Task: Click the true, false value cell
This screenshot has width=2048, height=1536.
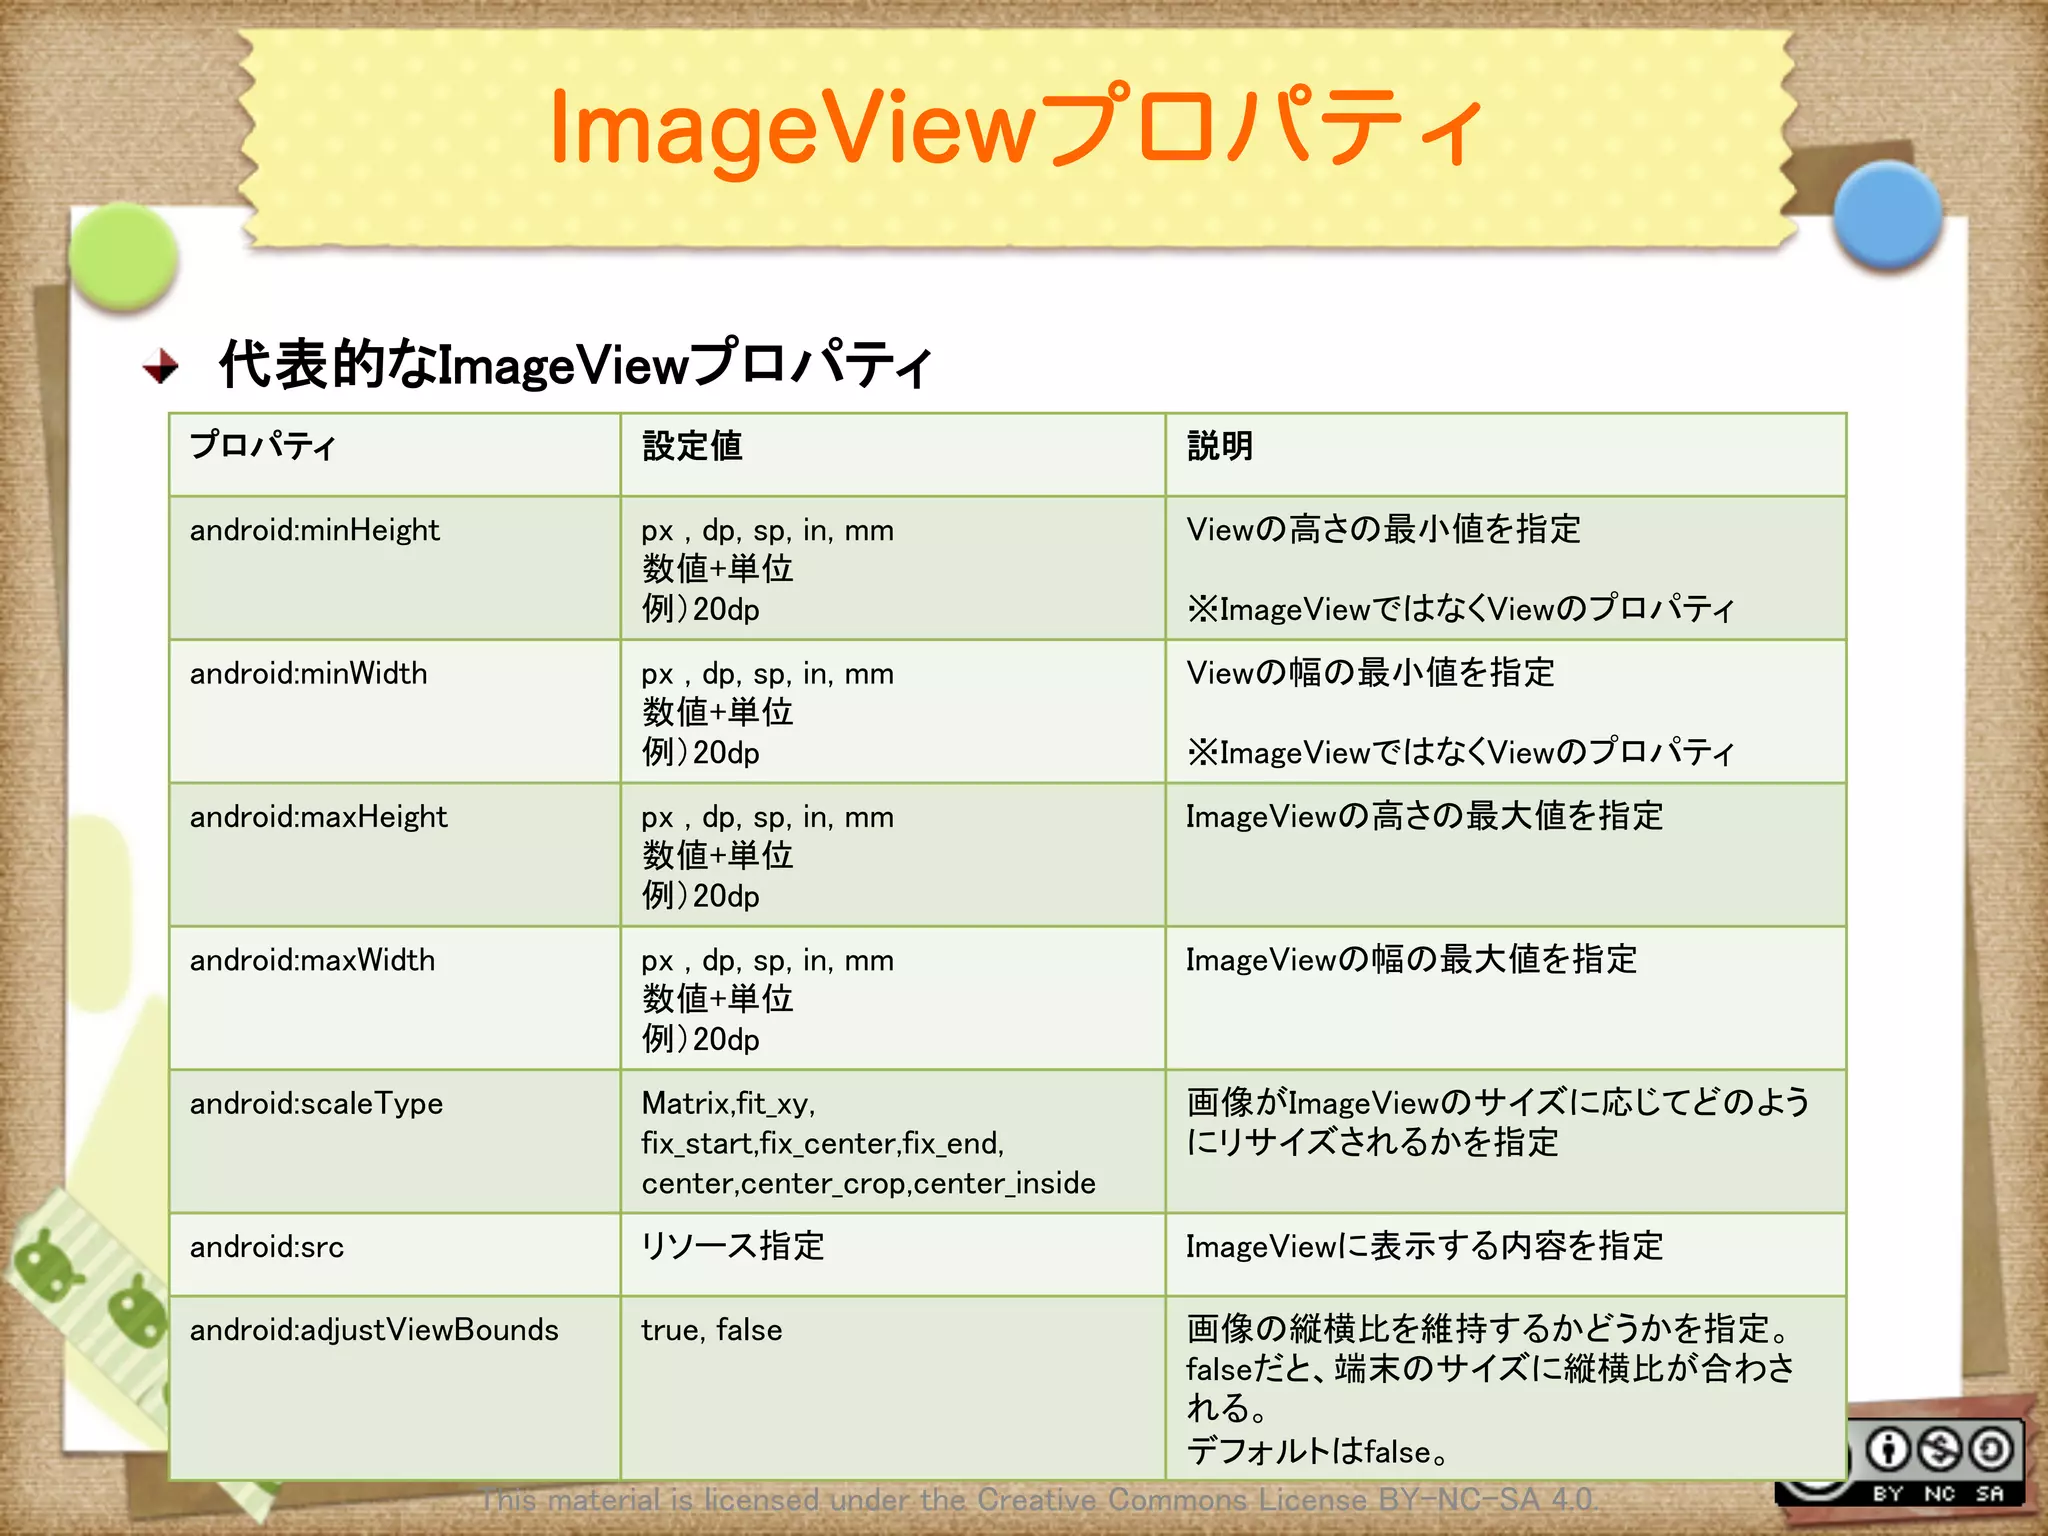Action: [893, 1388]
